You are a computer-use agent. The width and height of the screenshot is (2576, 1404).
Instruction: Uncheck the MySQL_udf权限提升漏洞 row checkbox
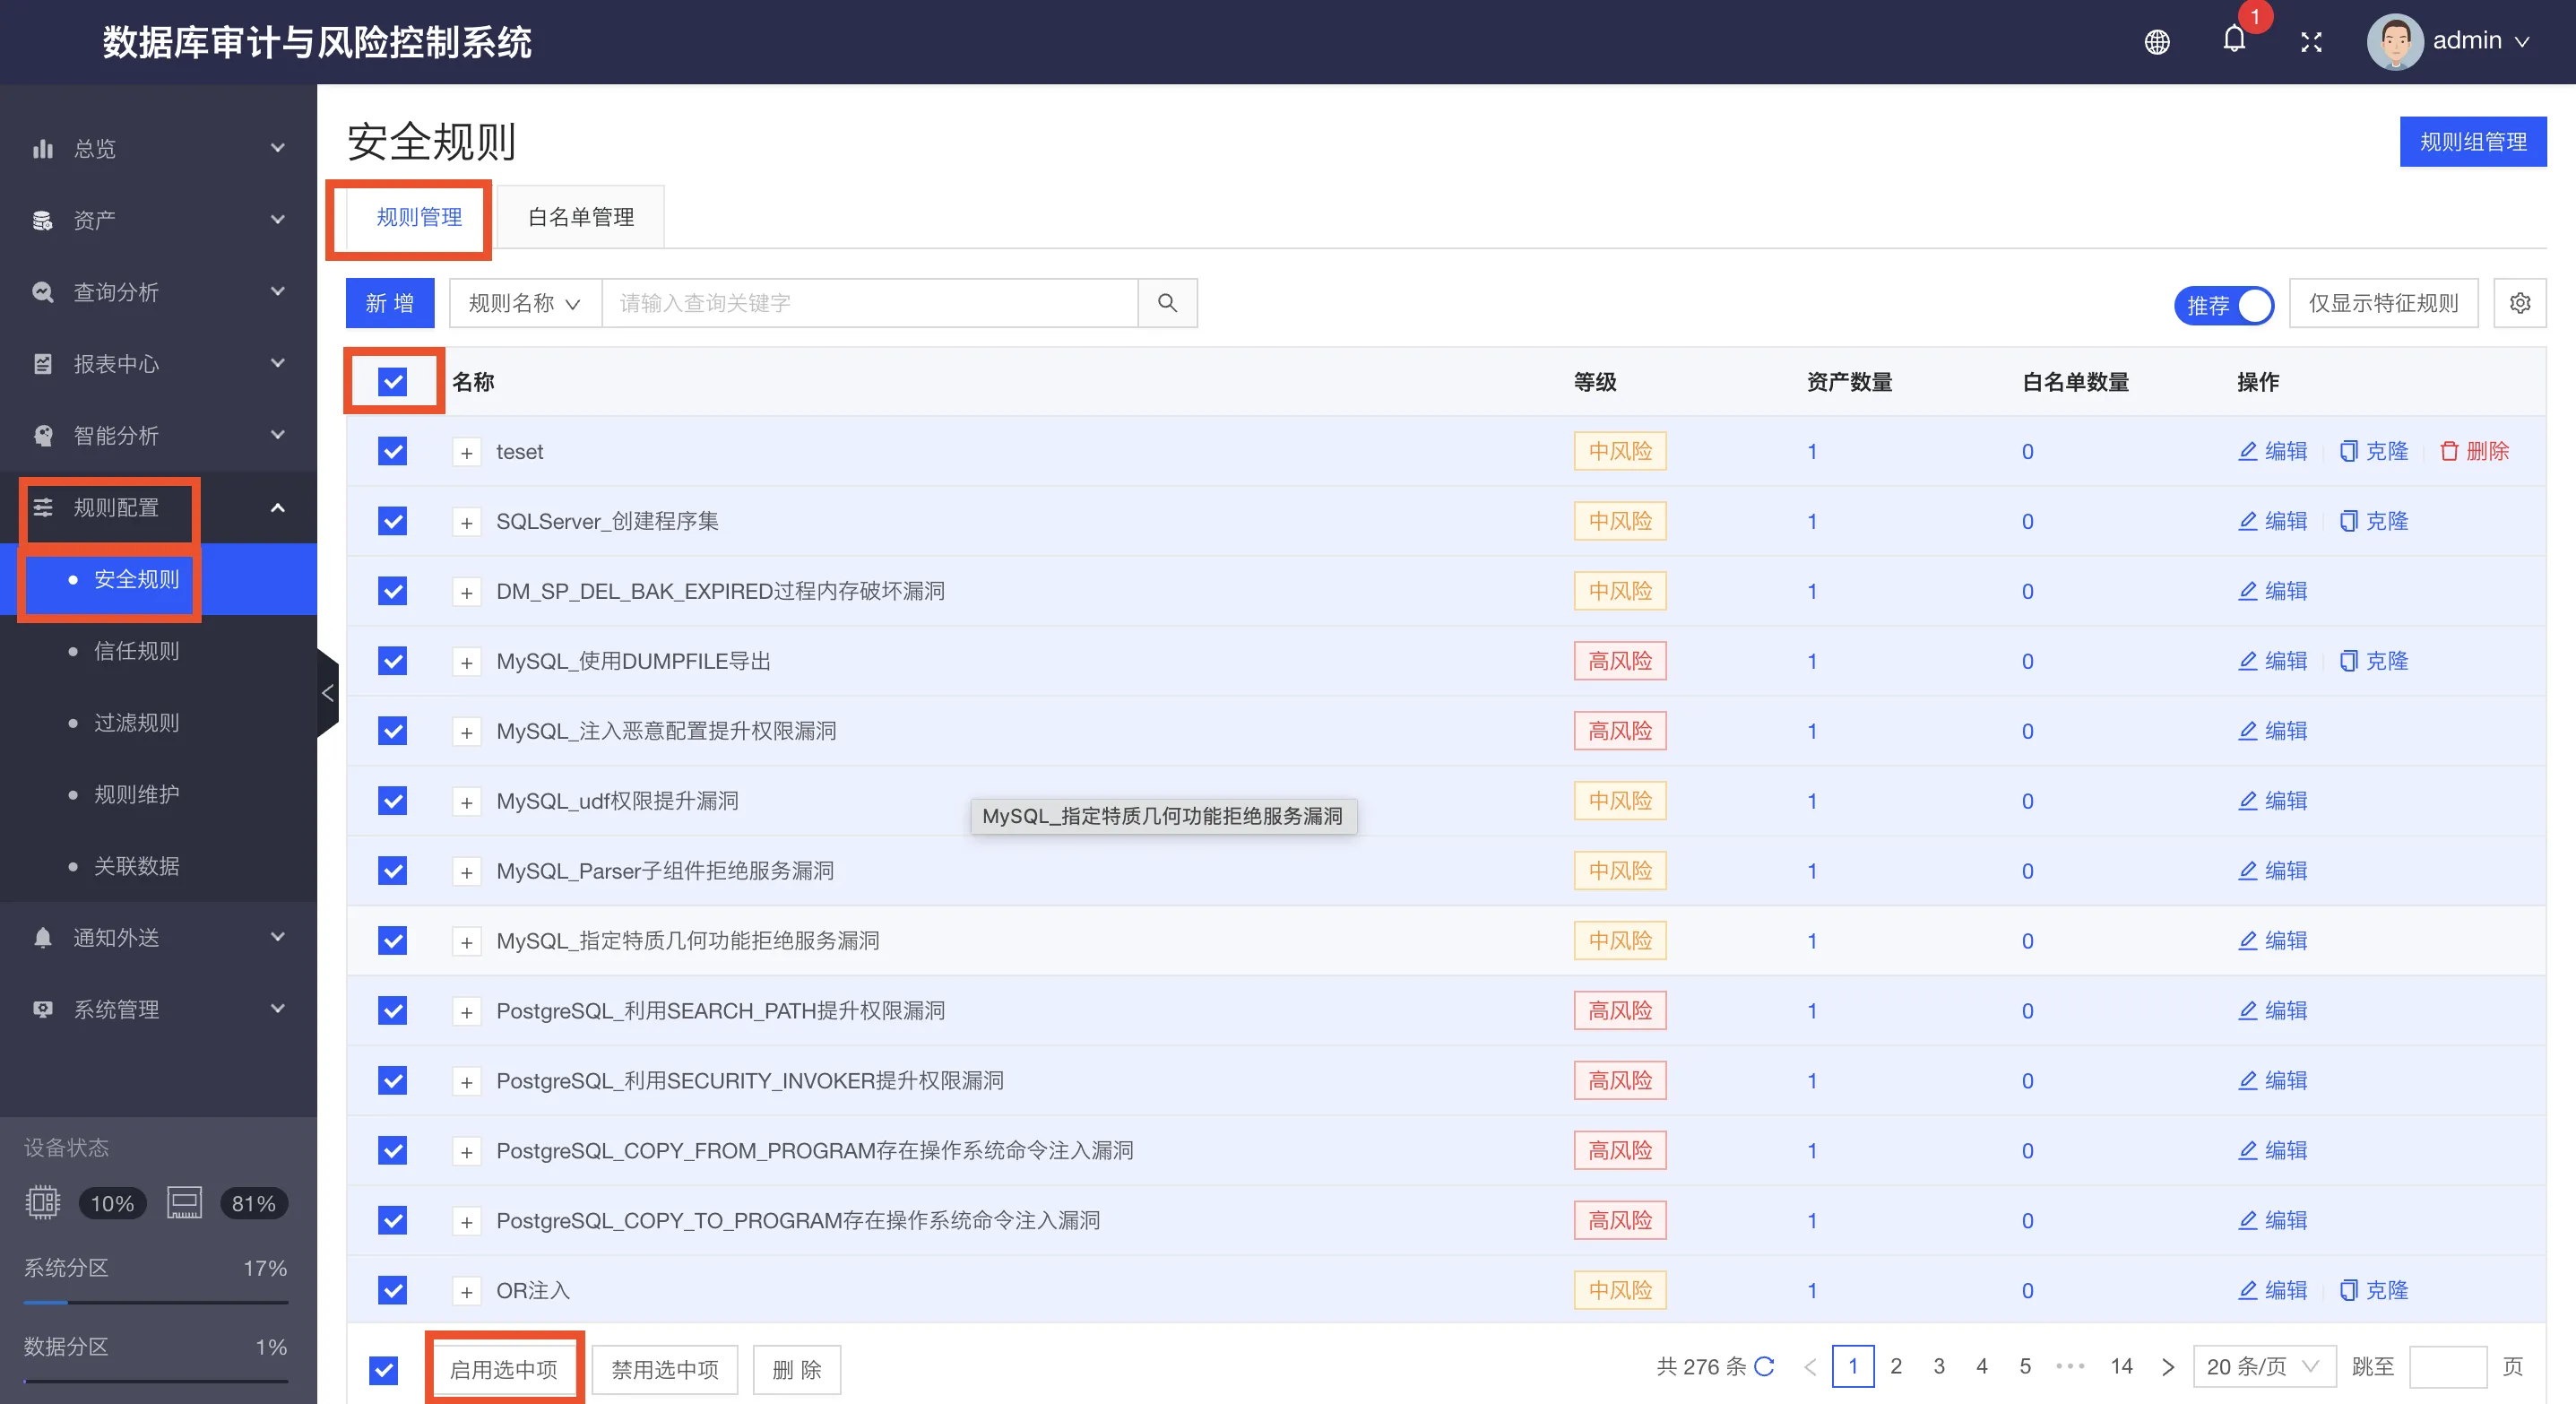[x=393, y=800]
